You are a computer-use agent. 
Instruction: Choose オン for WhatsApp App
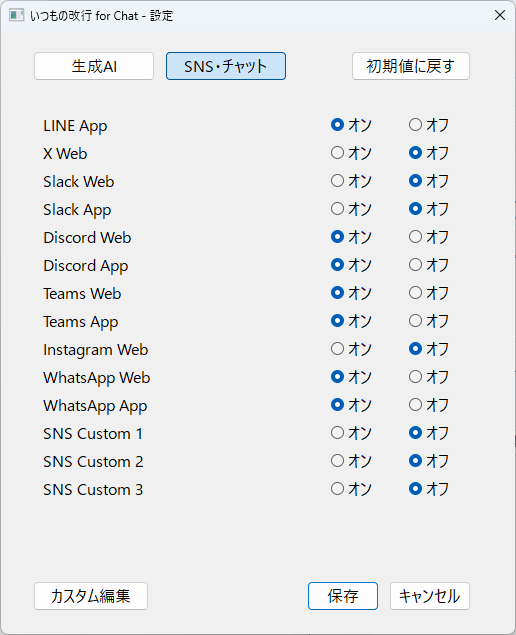click(351, 405)
